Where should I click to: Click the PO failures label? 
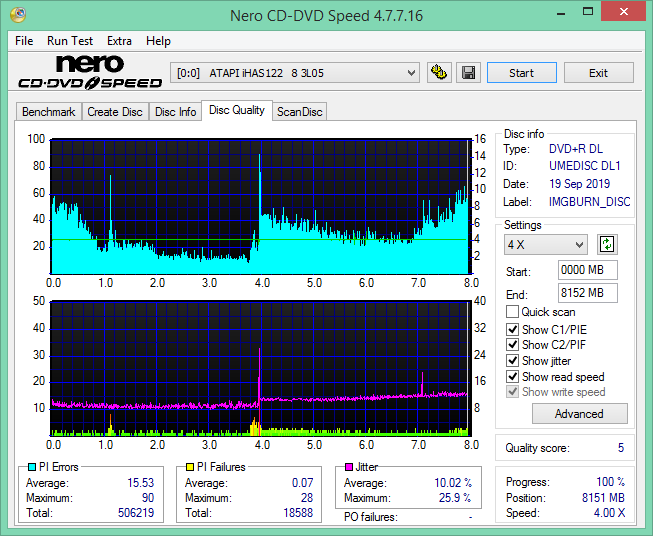371,517
